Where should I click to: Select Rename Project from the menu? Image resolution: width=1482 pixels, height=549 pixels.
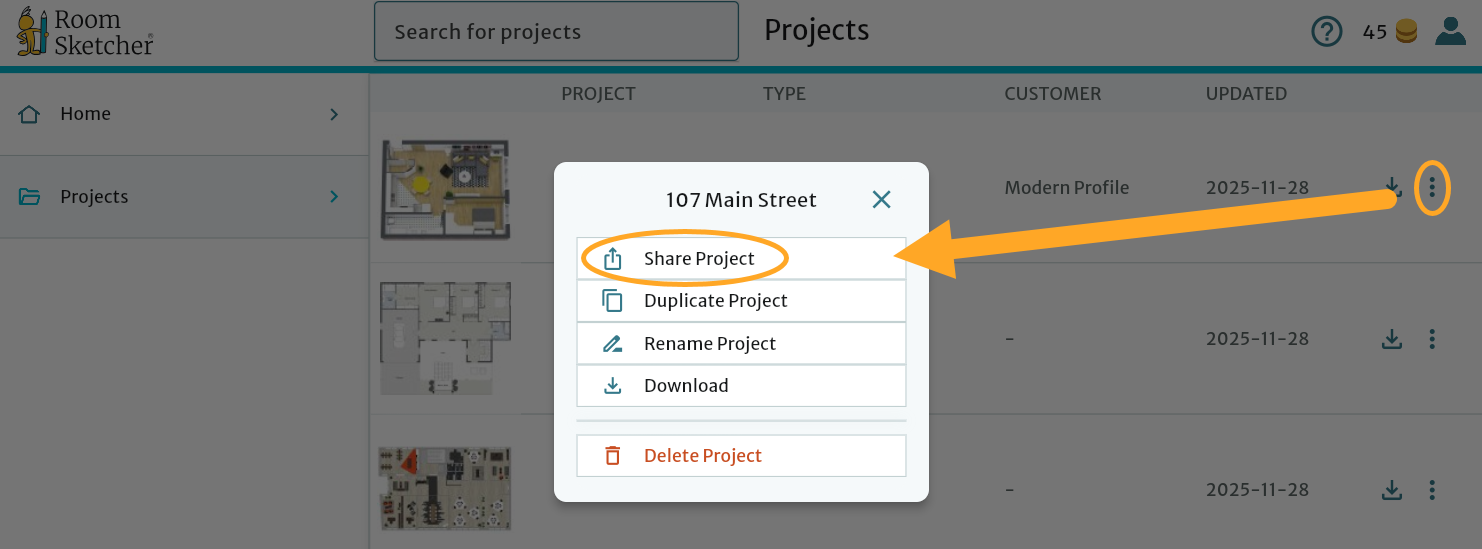click(x=741, y=344)
